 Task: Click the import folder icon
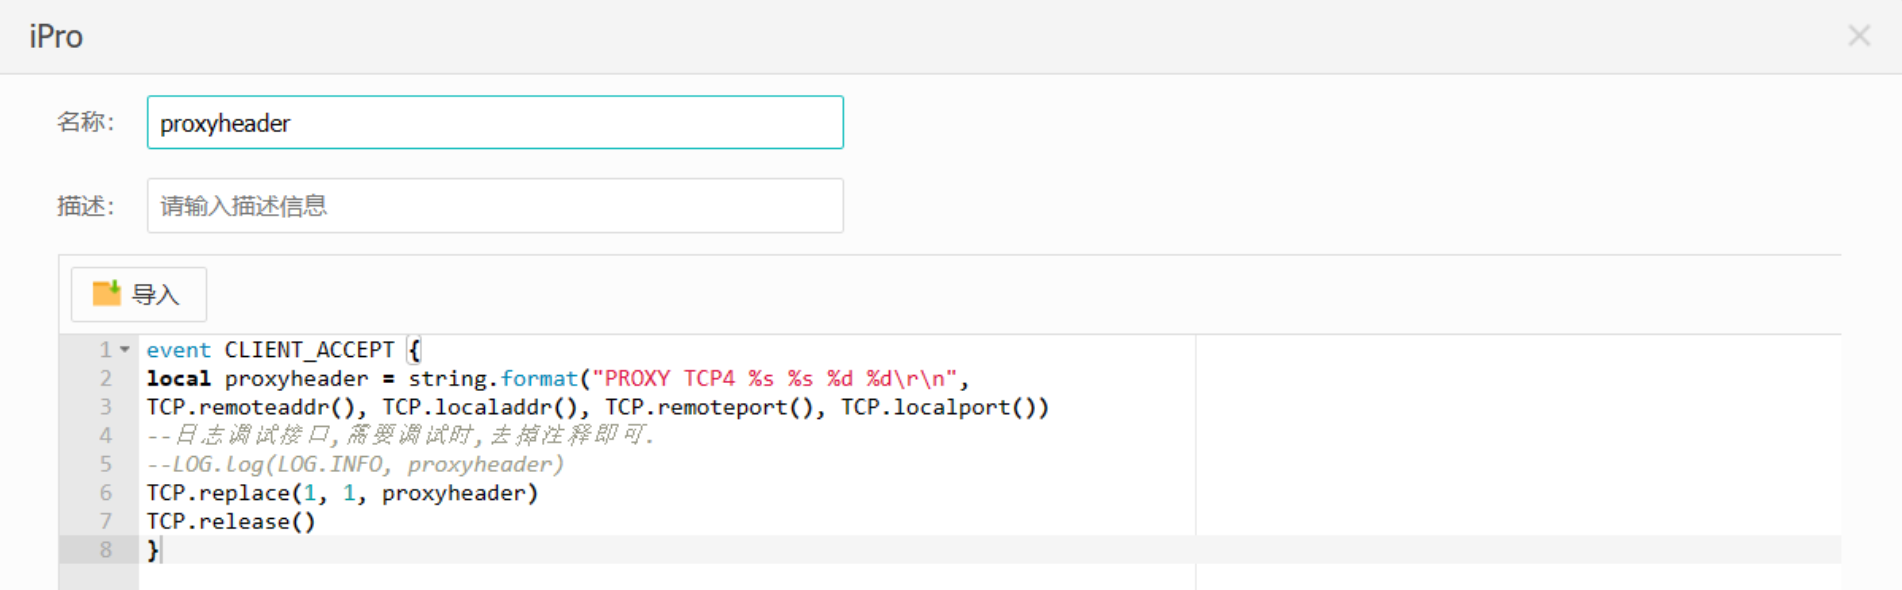106,293
